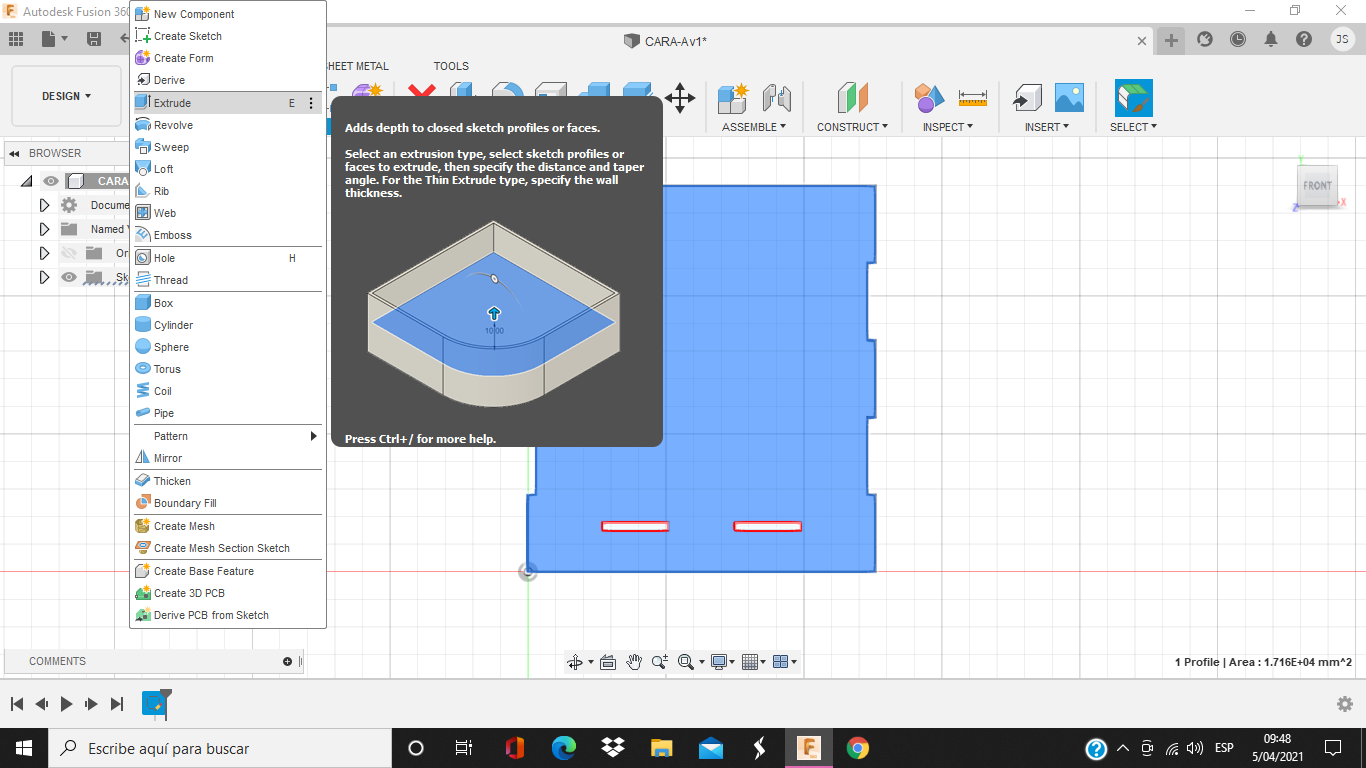1366x768 pixels.
Task: Expand the Named Views node
Action: [x=44, y=229]
